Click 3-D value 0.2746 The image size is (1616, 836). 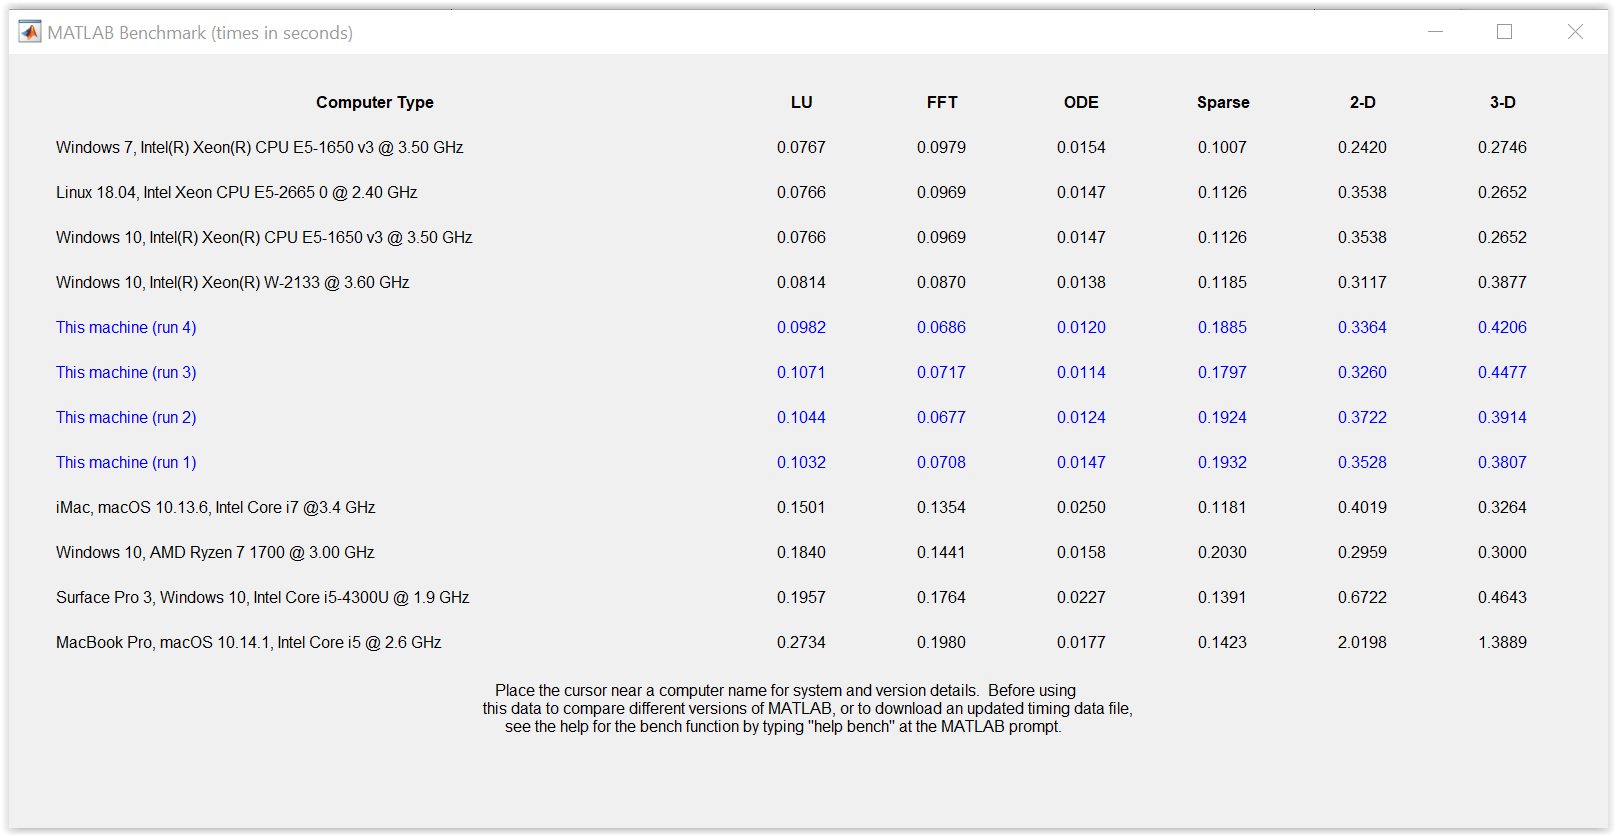click(1503, 147)
